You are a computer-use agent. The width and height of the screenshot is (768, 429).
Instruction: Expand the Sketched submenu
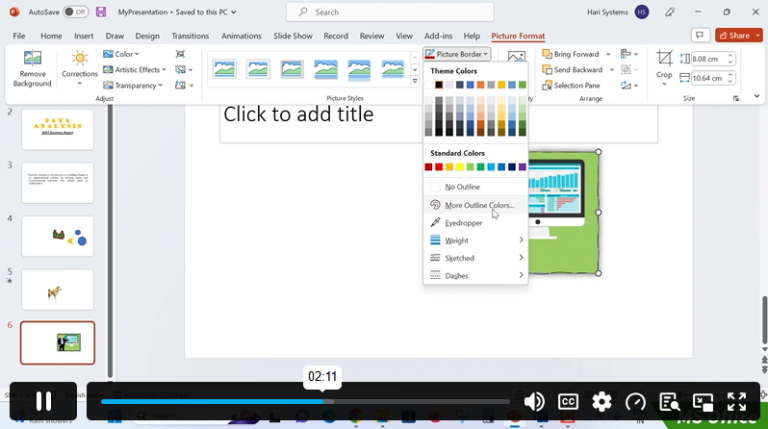pyautogui.click(x=475, y=258)
